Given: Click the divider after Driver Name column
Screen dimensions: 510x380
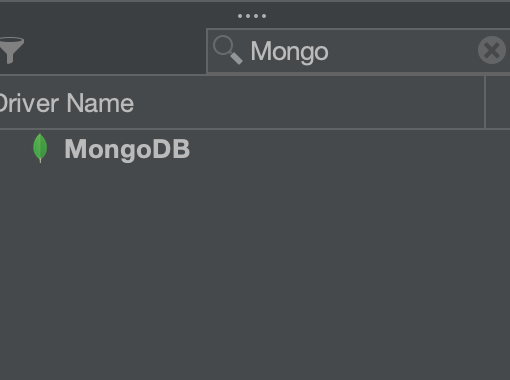Looking at the screenshot, I should pyautogui.click(x=485, y=102).
